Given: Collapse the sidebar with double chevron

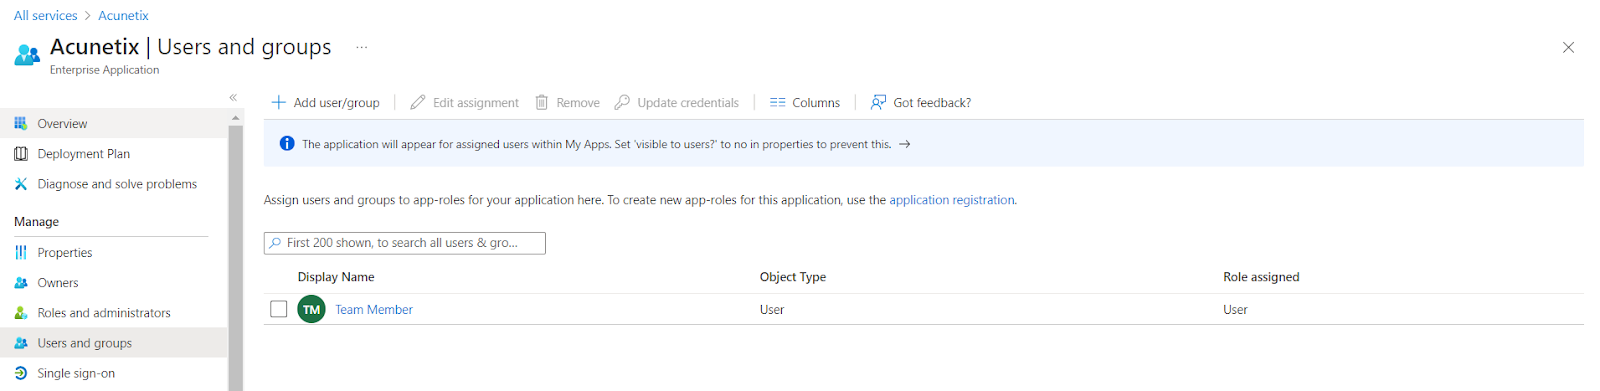Looking at the screenshot, I should pyautogui.click(x=233, y=97).
